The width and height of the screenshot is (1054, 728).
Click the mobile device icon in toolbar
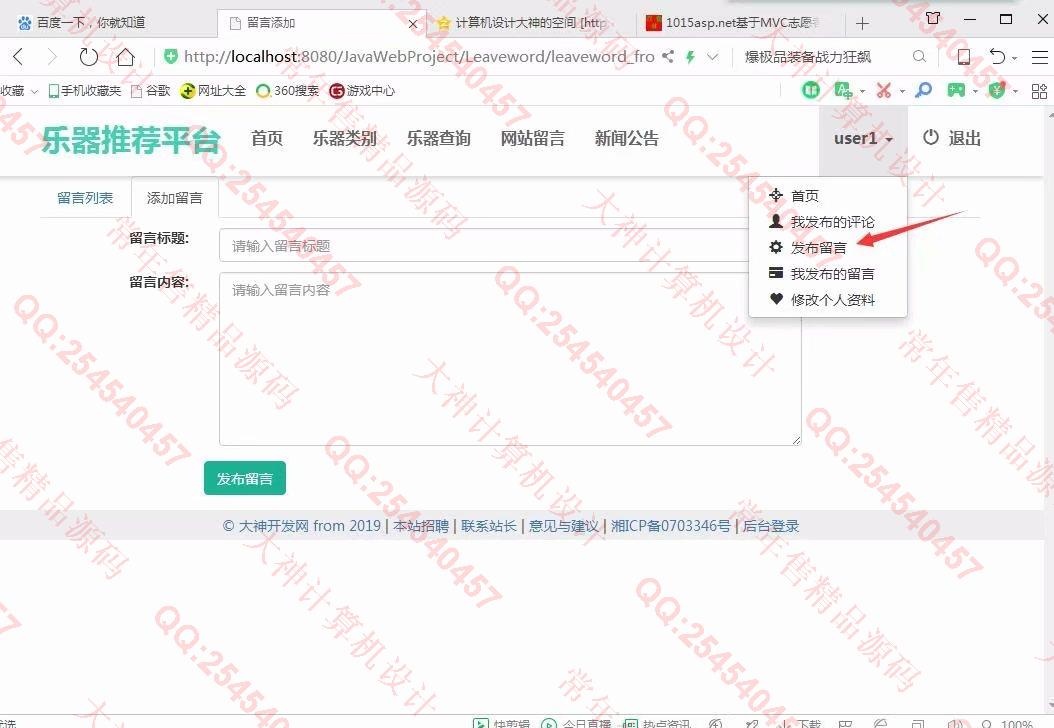pyautogui.click(x=963, y=56)
